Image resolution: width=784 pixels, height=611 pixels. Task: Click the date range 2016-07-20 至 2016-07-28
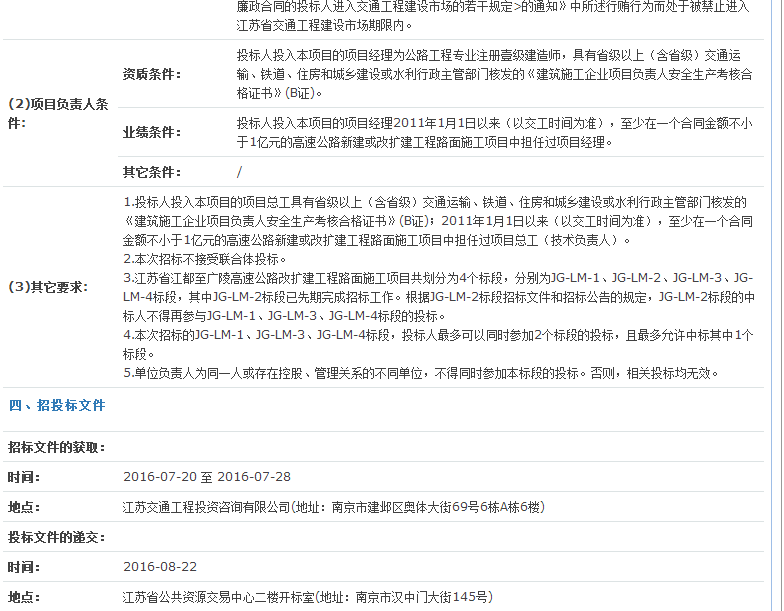[x=207, y=477]
